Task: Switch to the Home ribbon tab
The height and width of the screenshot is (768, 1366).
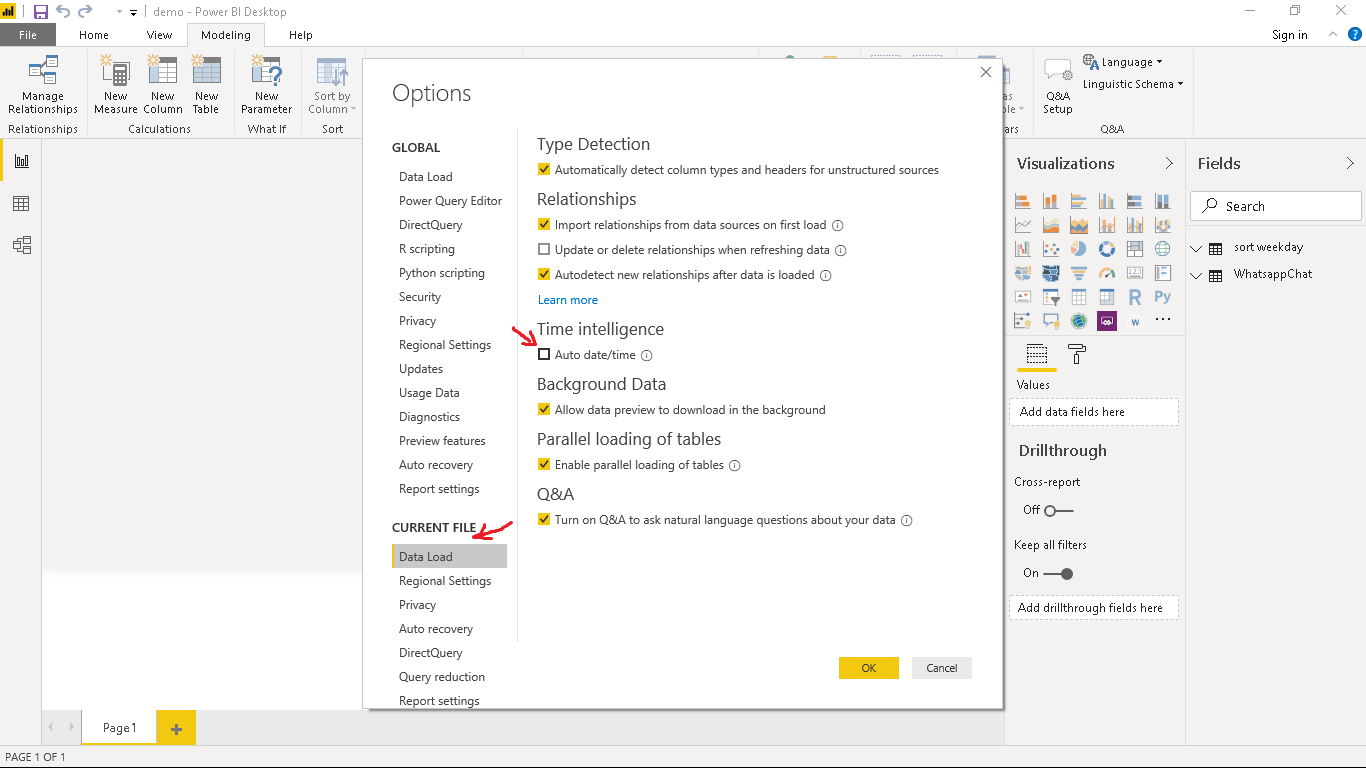Action: (94, 35)
